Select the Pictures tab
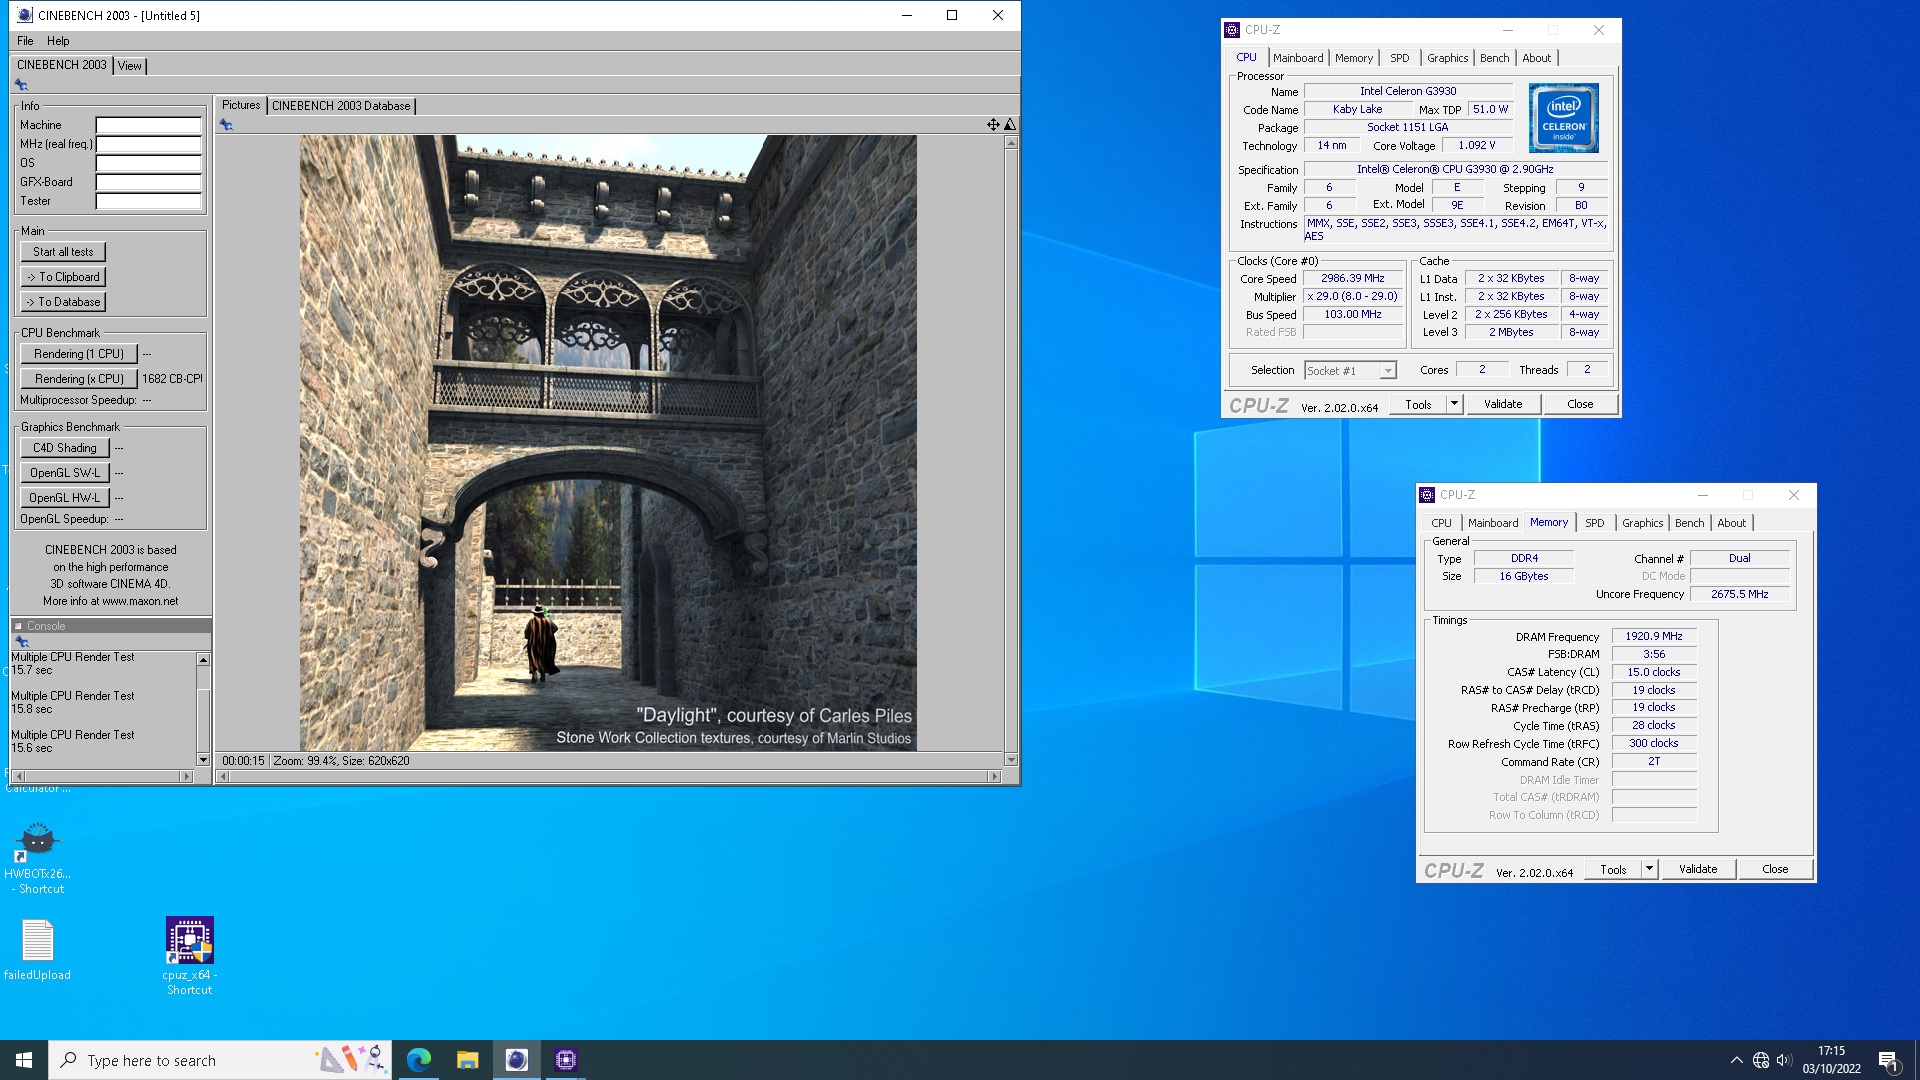1920x1080 pixels. [x=241, y=105]
